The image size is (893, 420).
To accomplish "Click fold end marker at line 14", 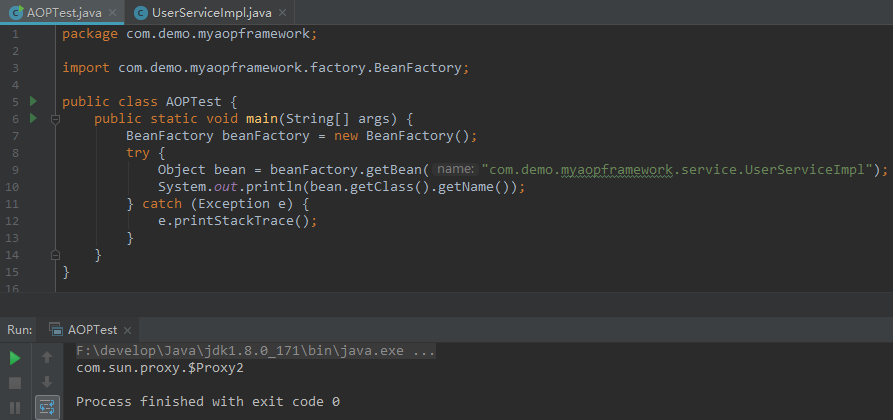I will [55, 254].
